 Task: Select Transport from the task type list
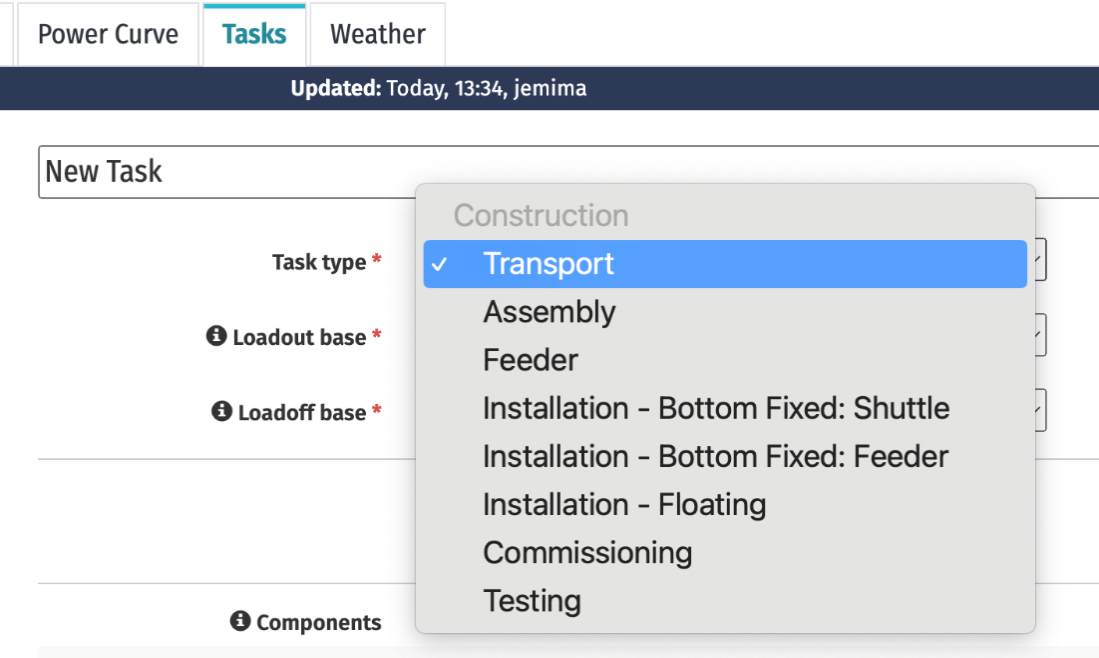coord(725,264)
